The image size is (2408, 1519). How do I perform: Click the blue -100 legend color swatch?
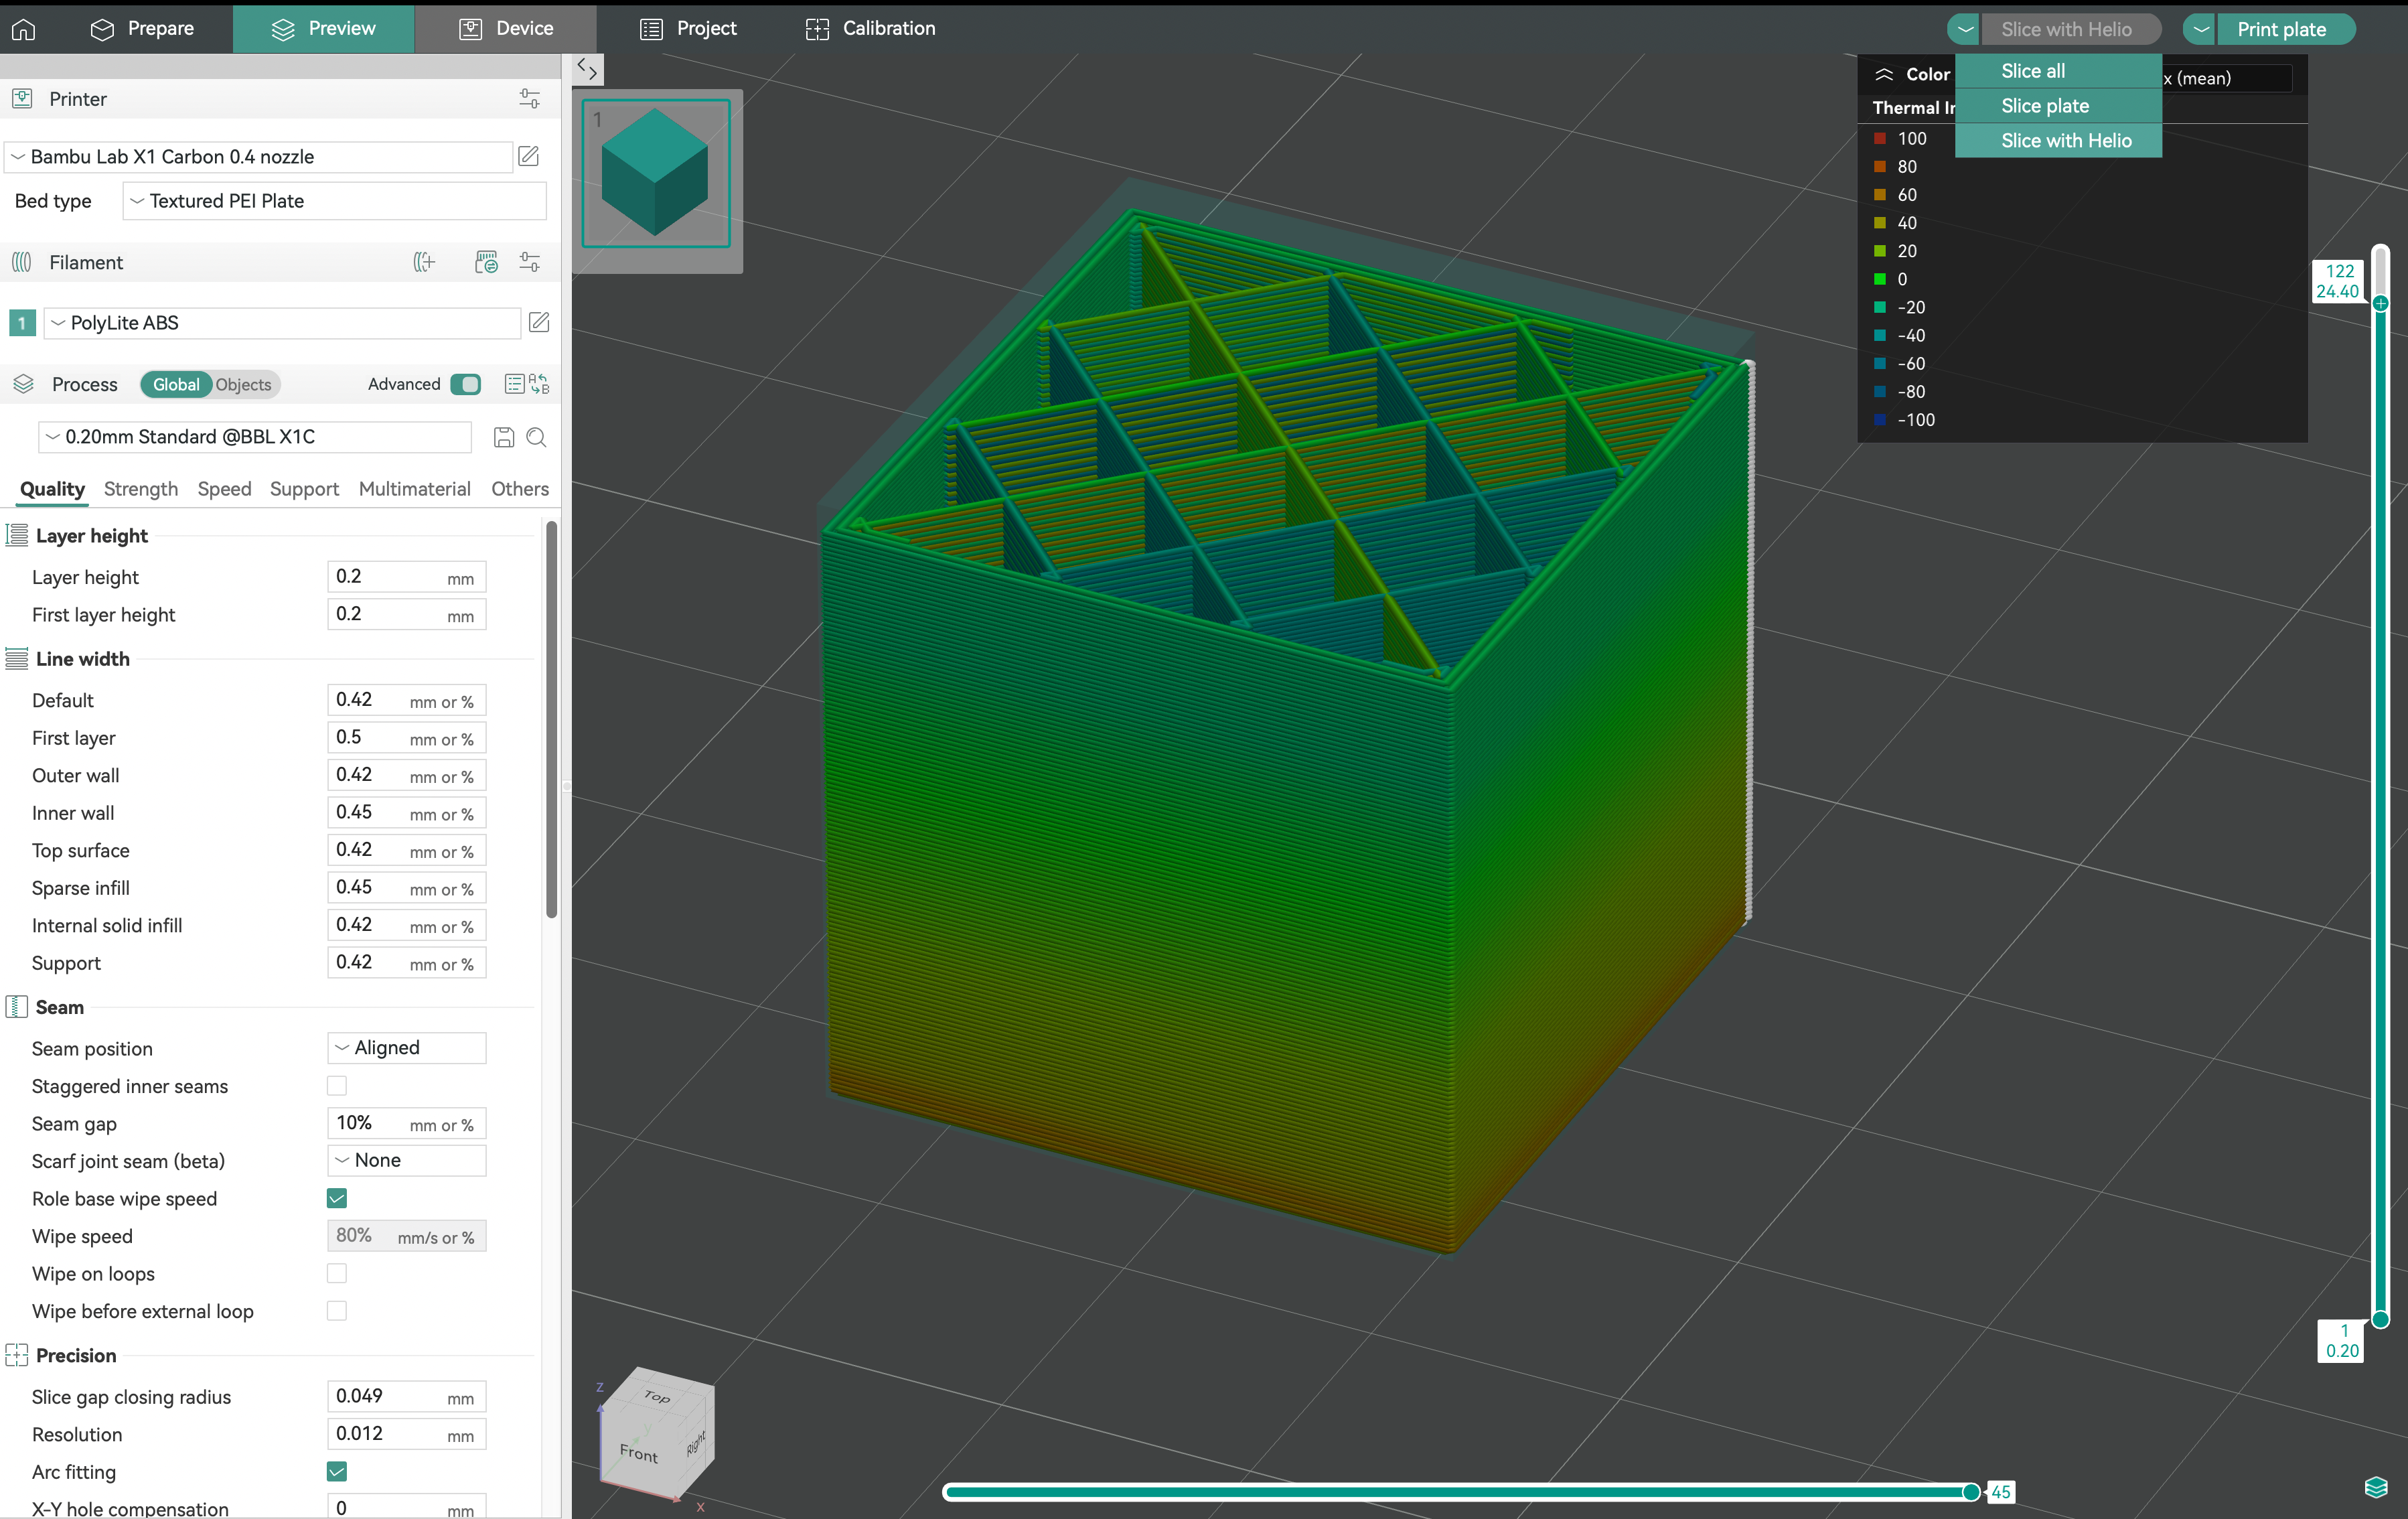(x=1880, y=420)
